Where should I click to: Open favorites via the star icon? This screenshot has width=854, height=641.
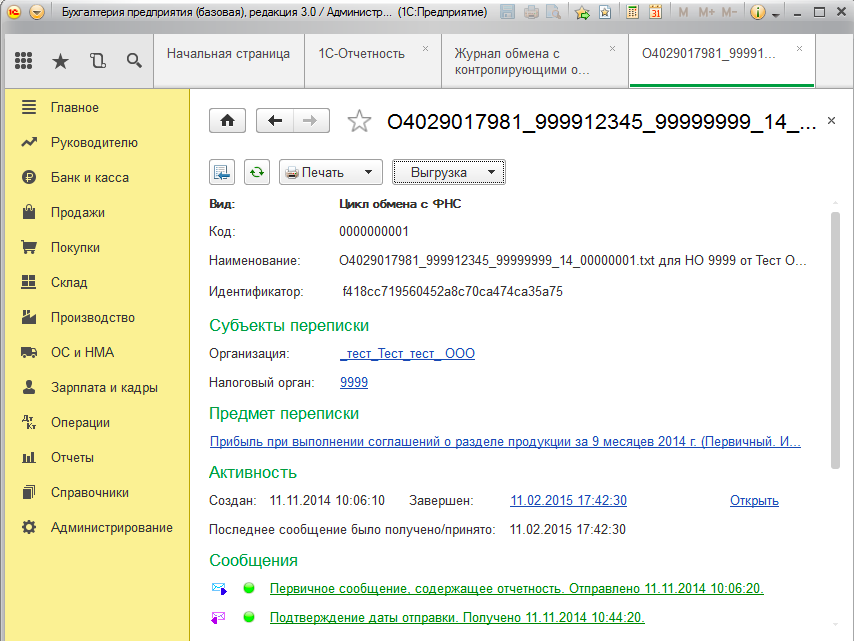(x=60, y=60)
